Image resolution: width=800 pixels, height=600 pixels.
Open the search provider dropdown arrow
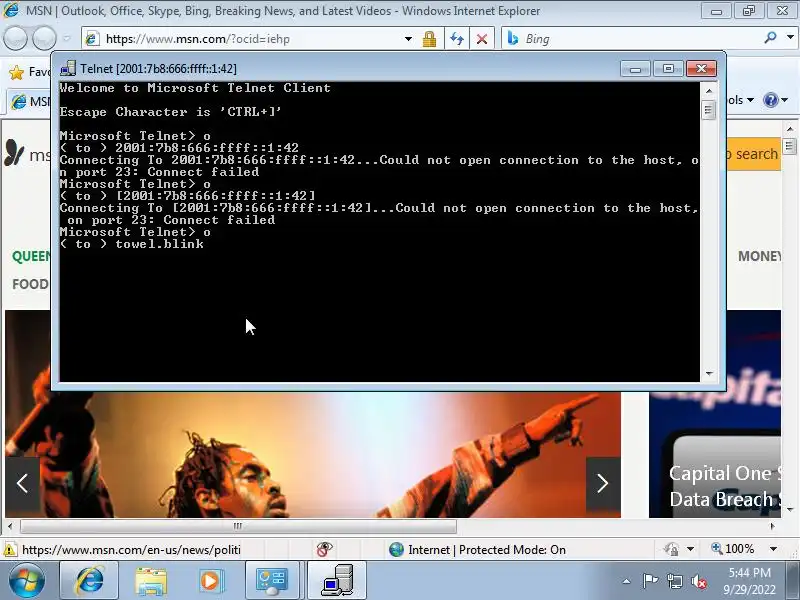pyautogui.click(x=790, y=38)
